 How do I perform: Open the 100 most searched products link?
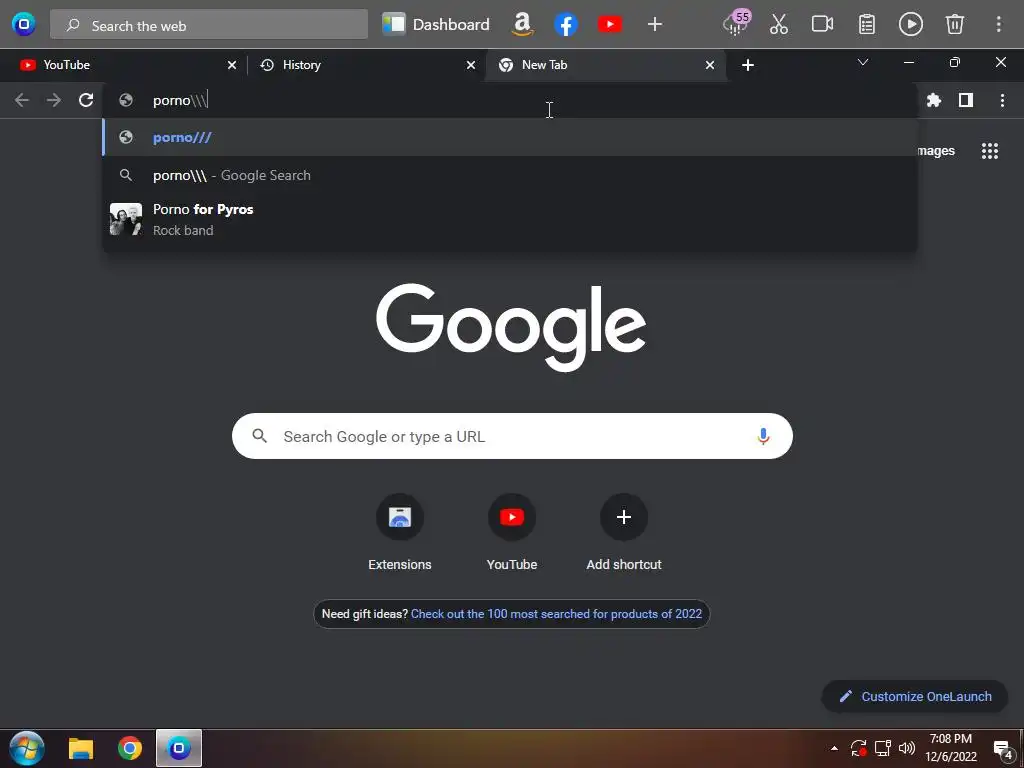click(556, 614)
